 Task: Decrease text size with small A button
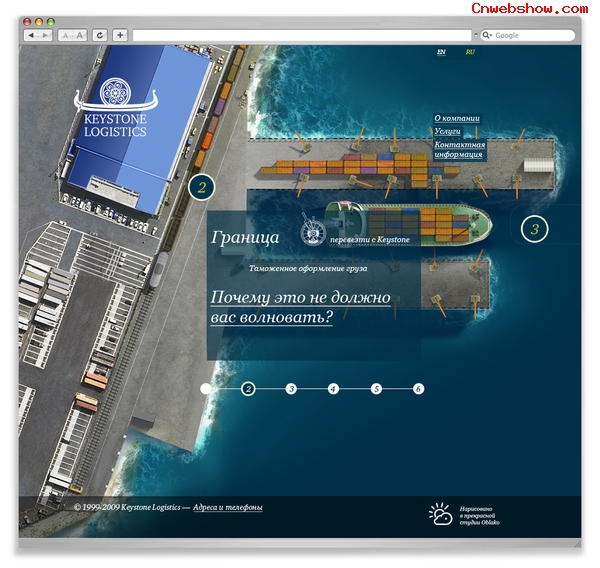pyautogui.click(x=65, y=36)
